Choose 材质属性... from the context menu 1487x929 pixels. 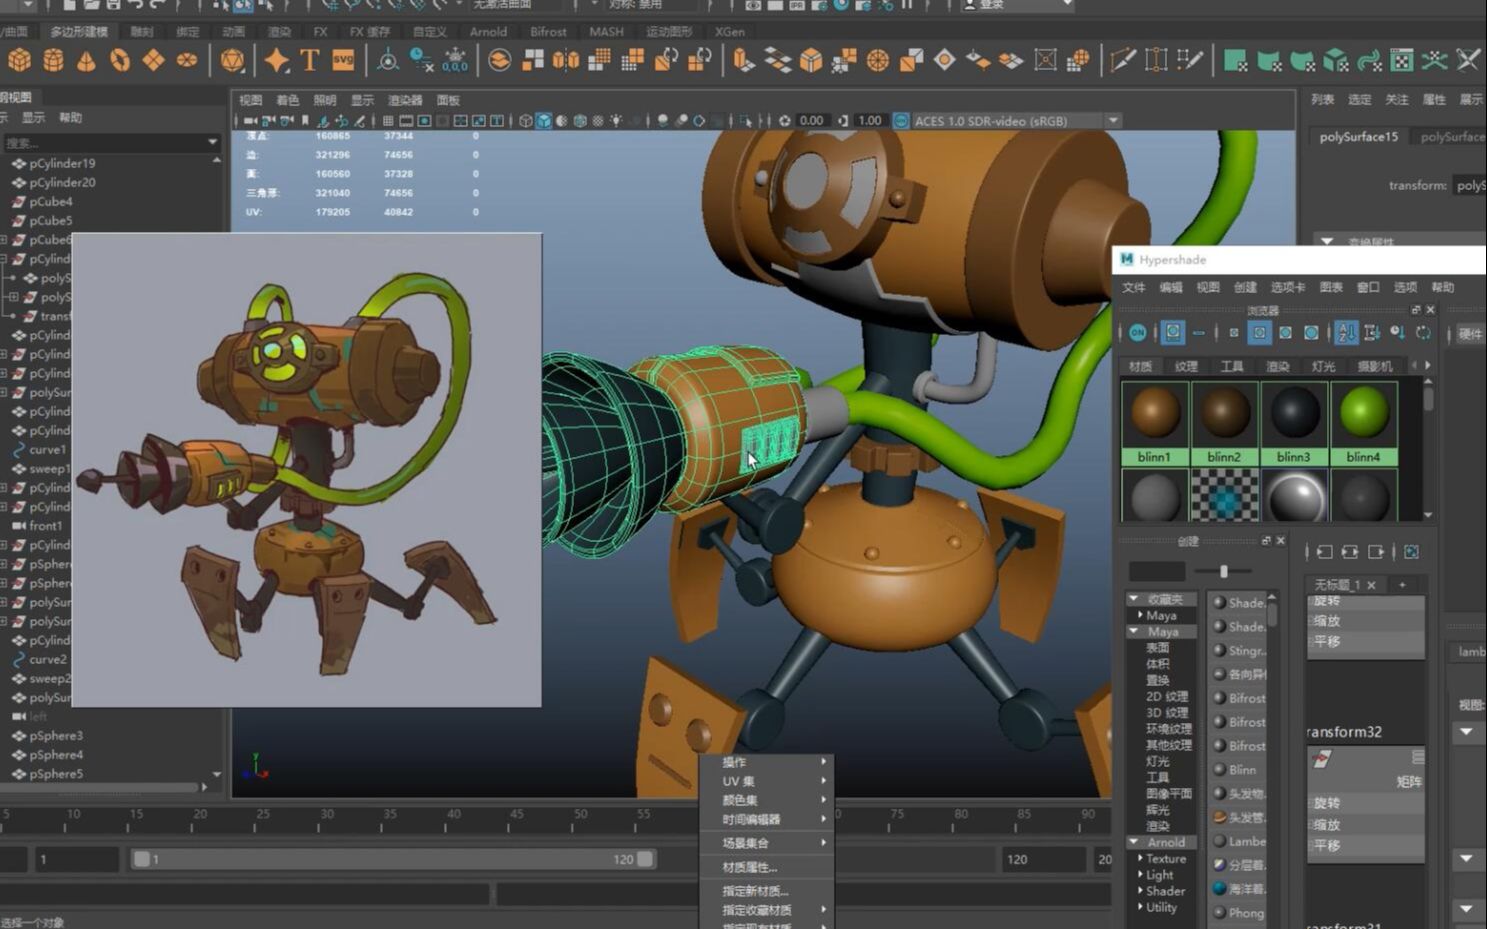coord(750,867)
